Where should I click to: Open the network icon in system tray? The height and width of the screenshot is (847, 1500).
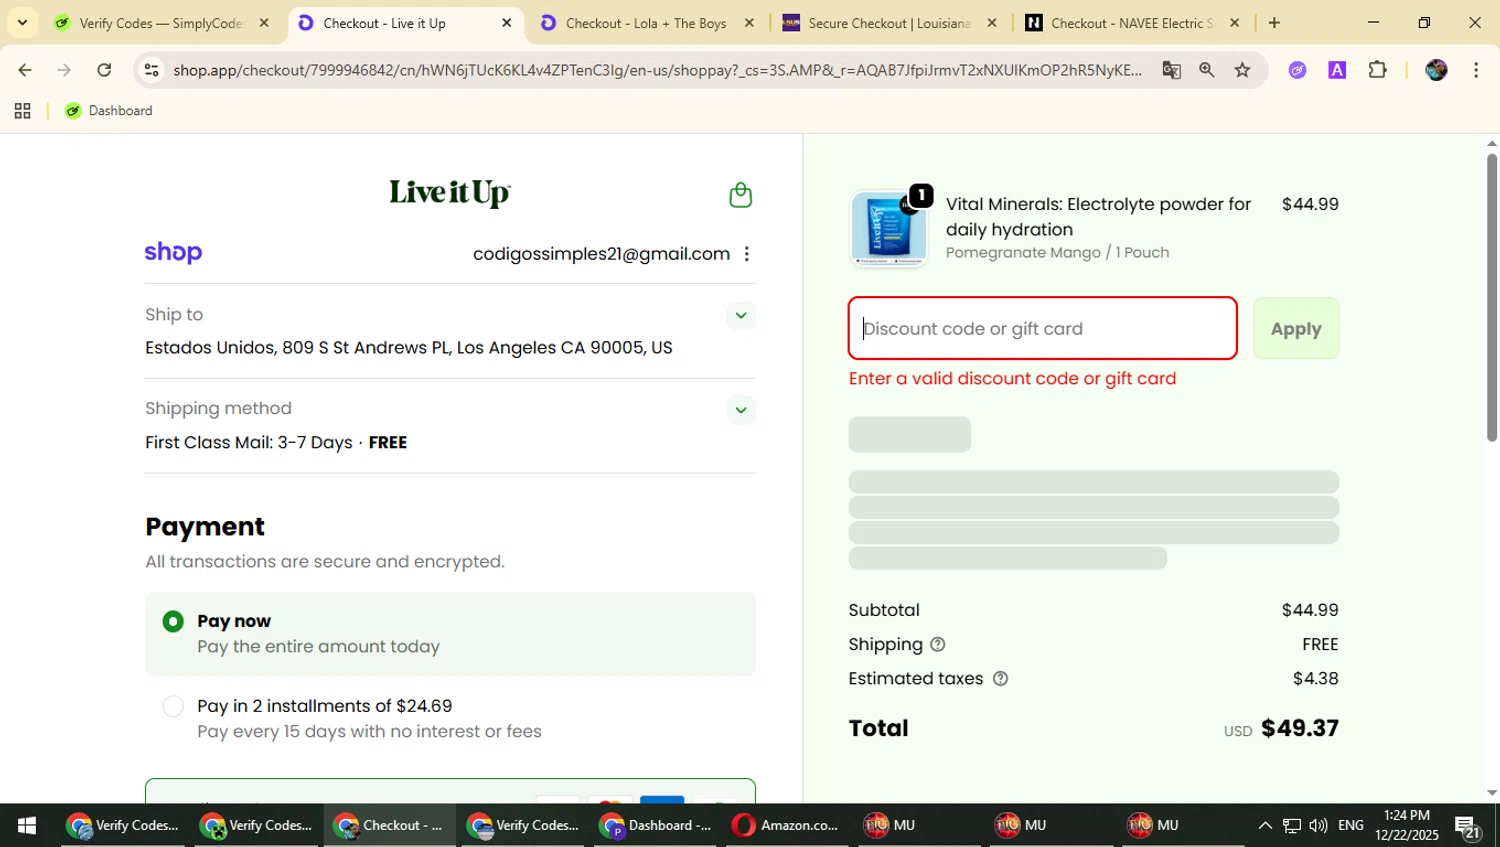click(x=1292, y=825)
